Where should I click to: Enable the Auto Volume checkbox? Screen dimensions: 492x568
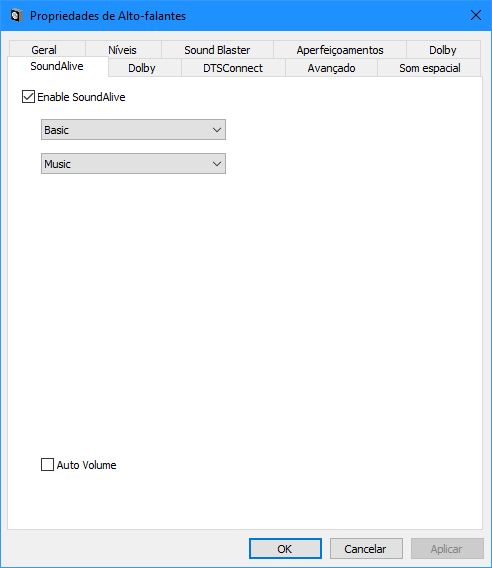[47, 465]
